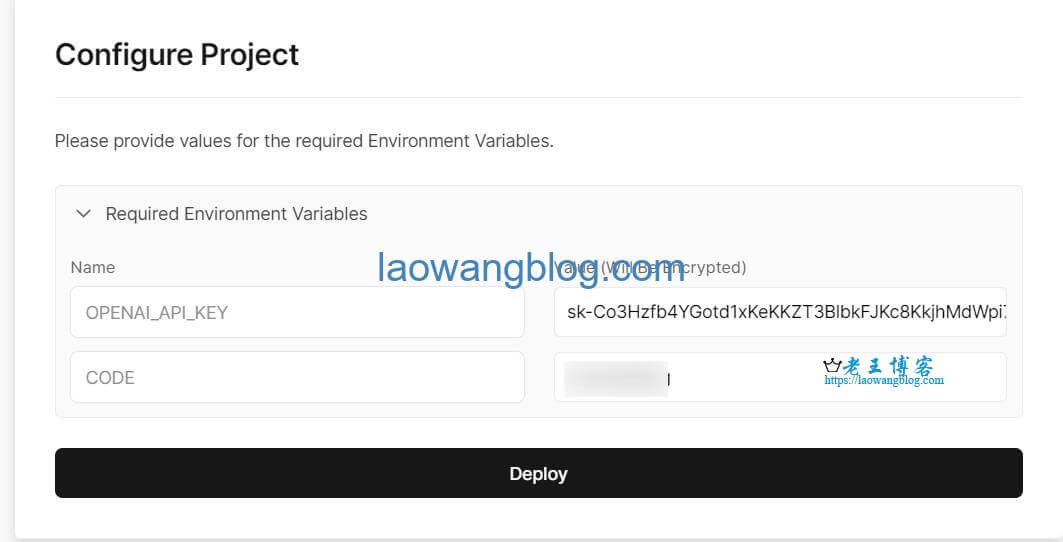Click the crown icon in the watermark
1063x542 pixels.
click(832, 366)
